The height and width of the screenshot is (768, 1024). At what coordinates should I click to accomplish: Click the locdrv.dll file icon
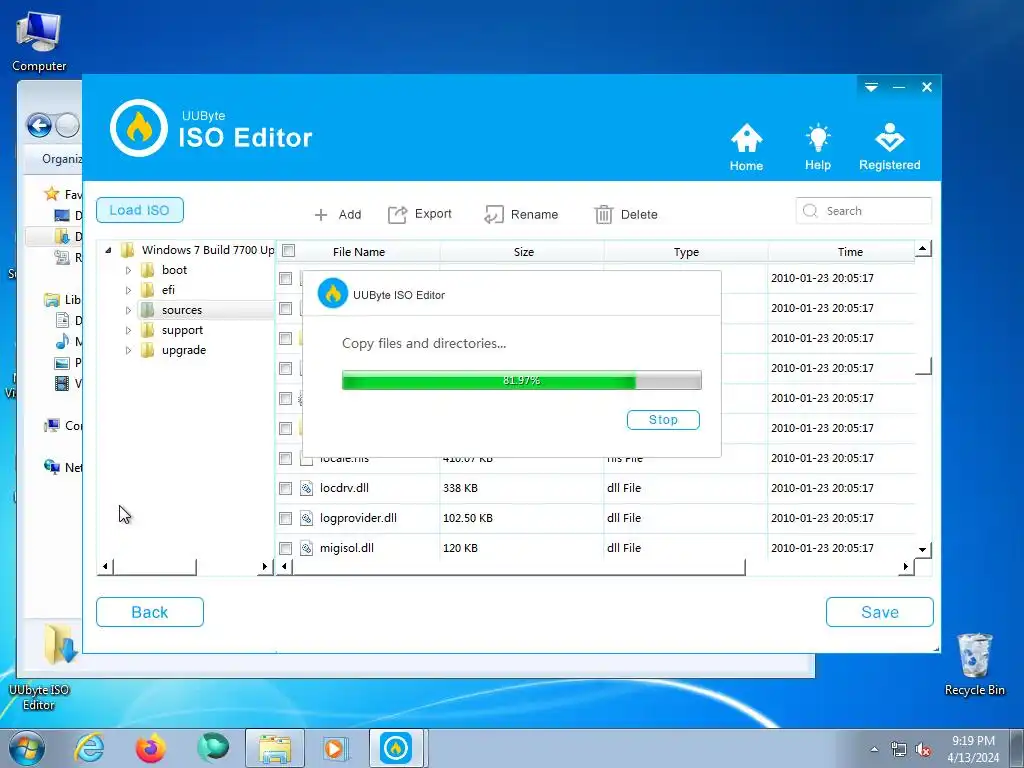(306, 488)
